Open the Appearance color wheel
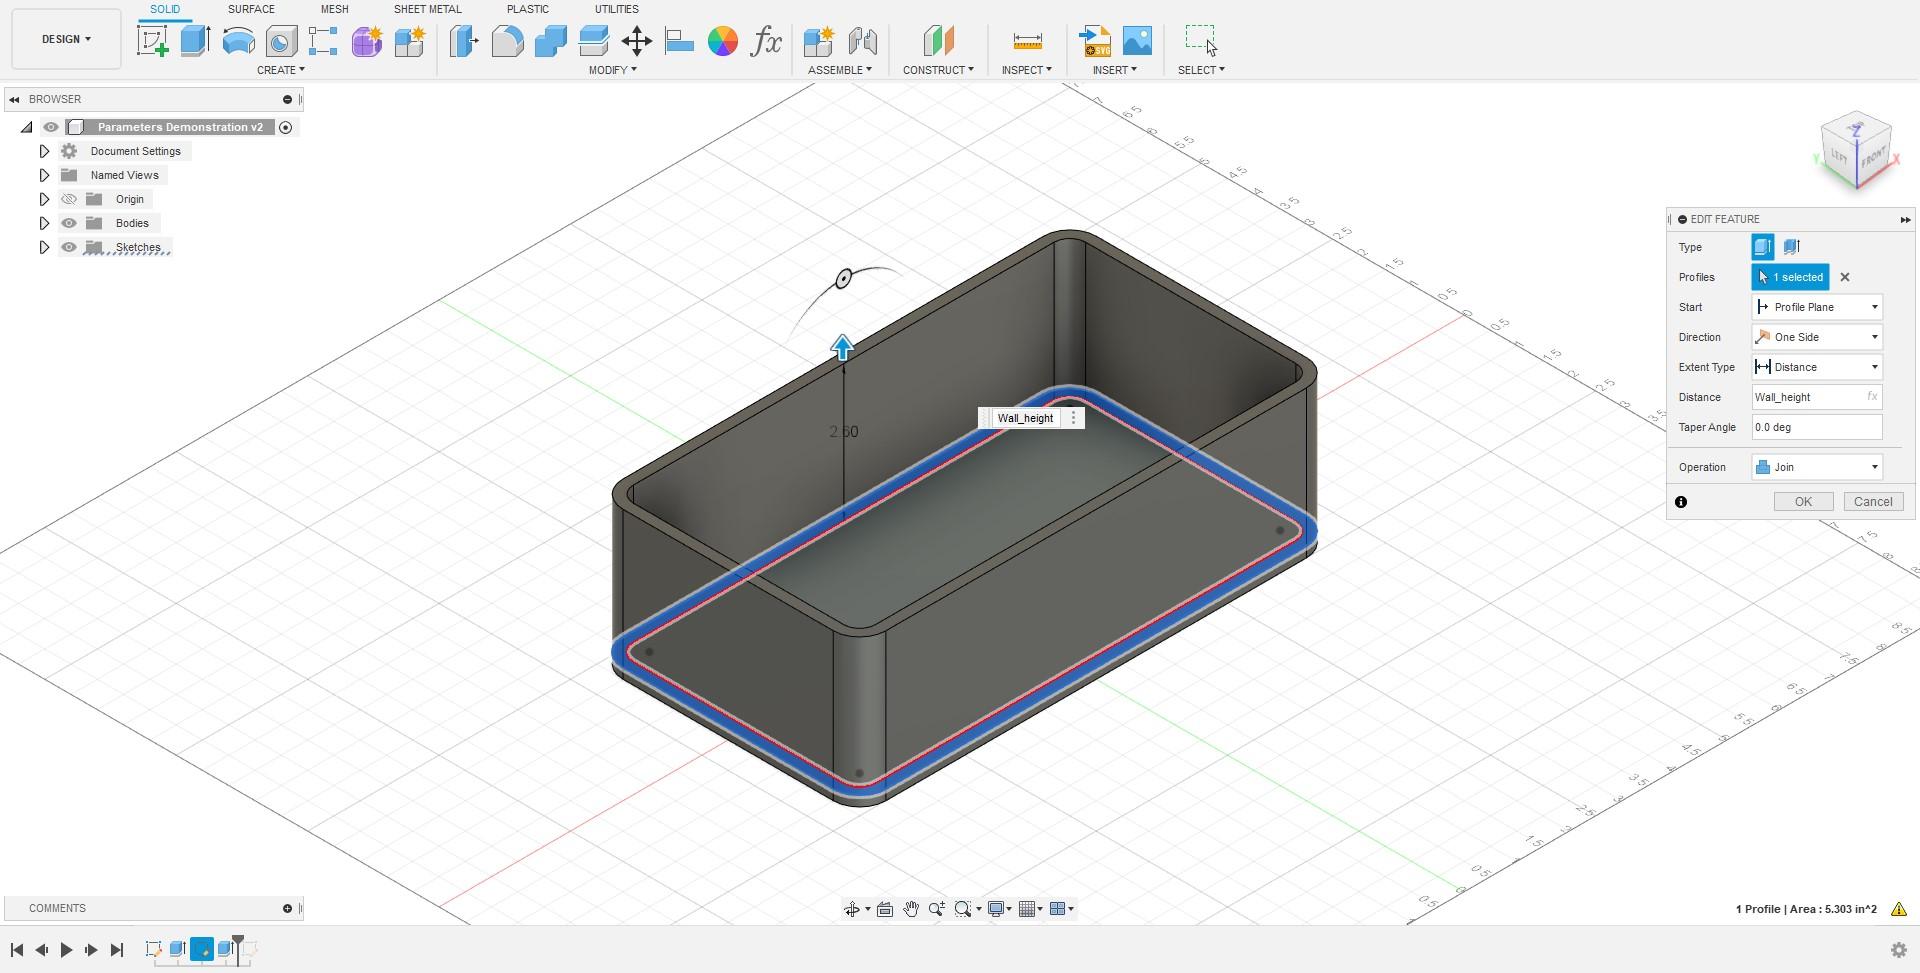Image resolution: width=1920 pixels, height=973 pixels. [723, 41]
